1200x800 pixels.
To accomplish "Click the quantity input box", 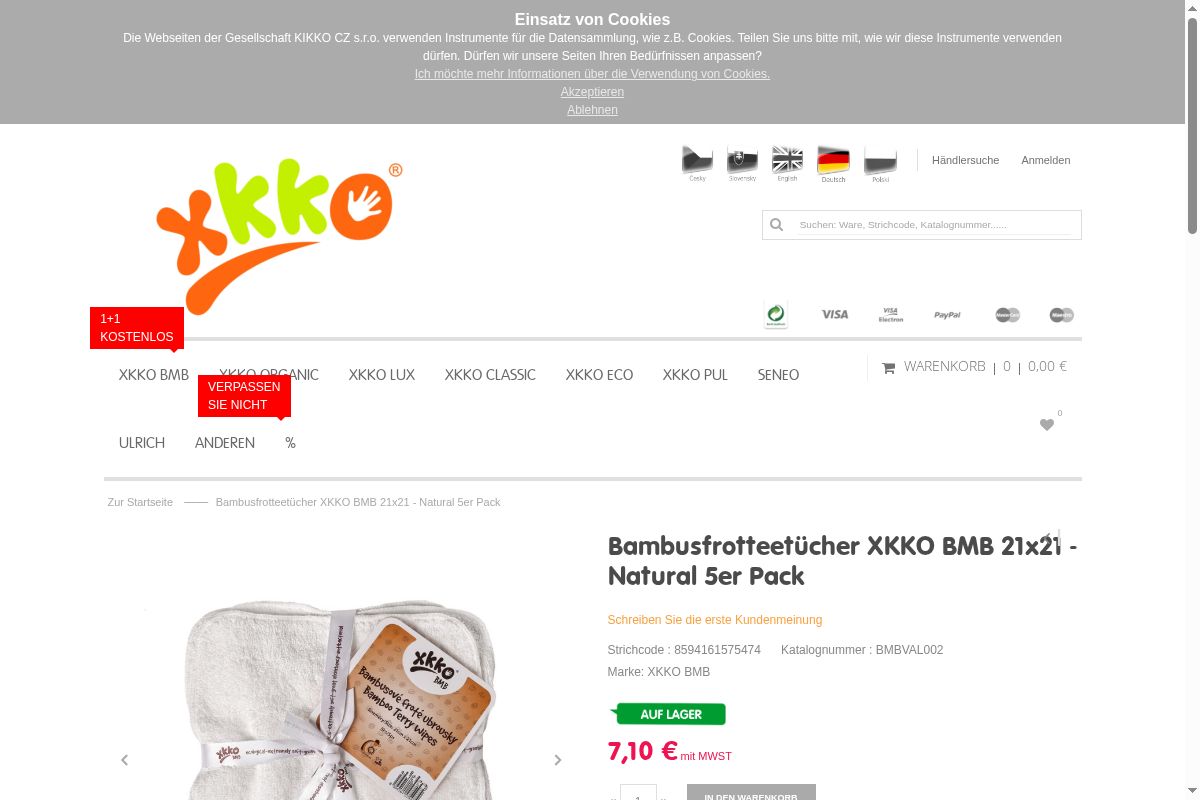I will (x=638, y=792).
